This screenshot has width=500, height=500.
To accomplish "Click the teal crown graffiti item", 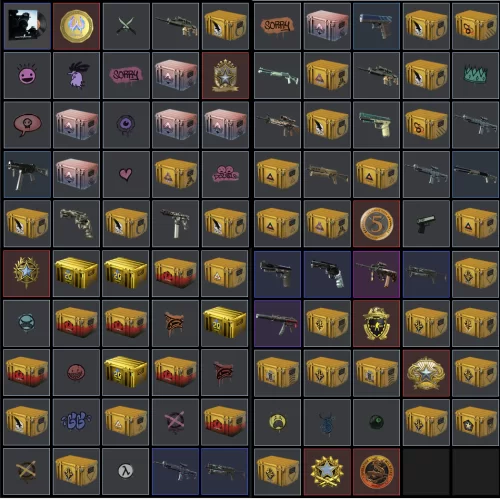I will 476,76.
